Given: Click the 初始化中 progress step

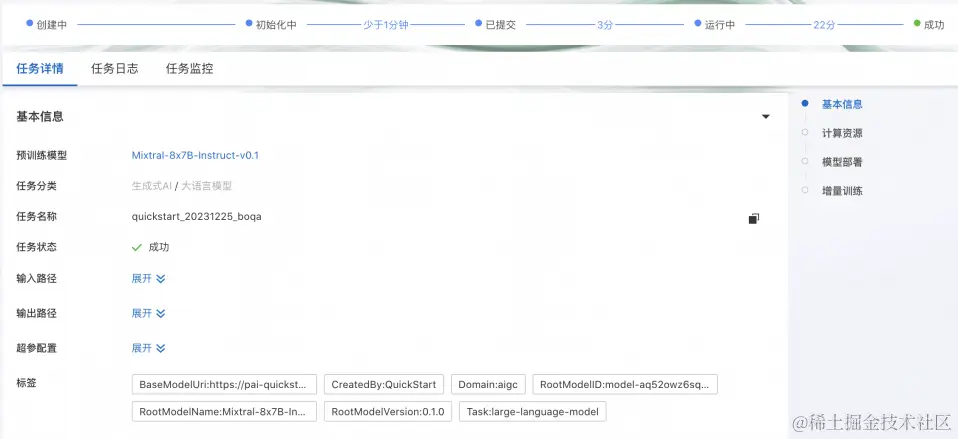Looking at the screenshot, I should coord(271,25).
